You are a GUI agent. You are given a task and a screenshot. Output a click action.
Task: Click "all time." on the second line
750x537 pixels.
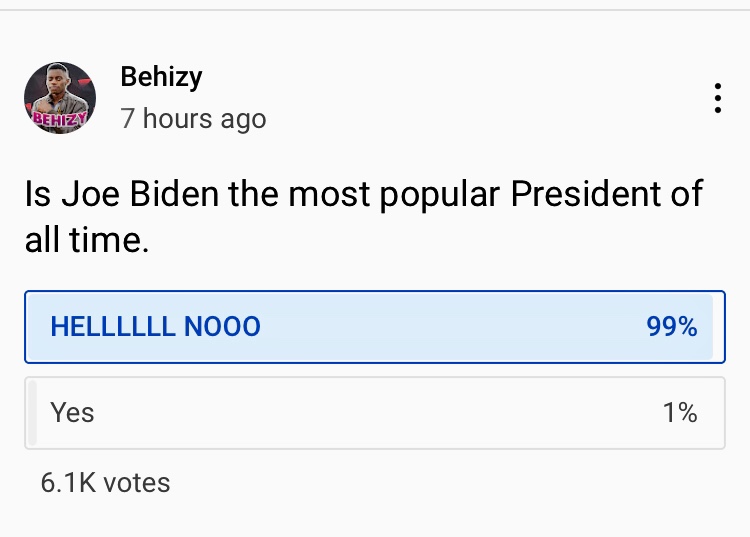pos(86,241)
